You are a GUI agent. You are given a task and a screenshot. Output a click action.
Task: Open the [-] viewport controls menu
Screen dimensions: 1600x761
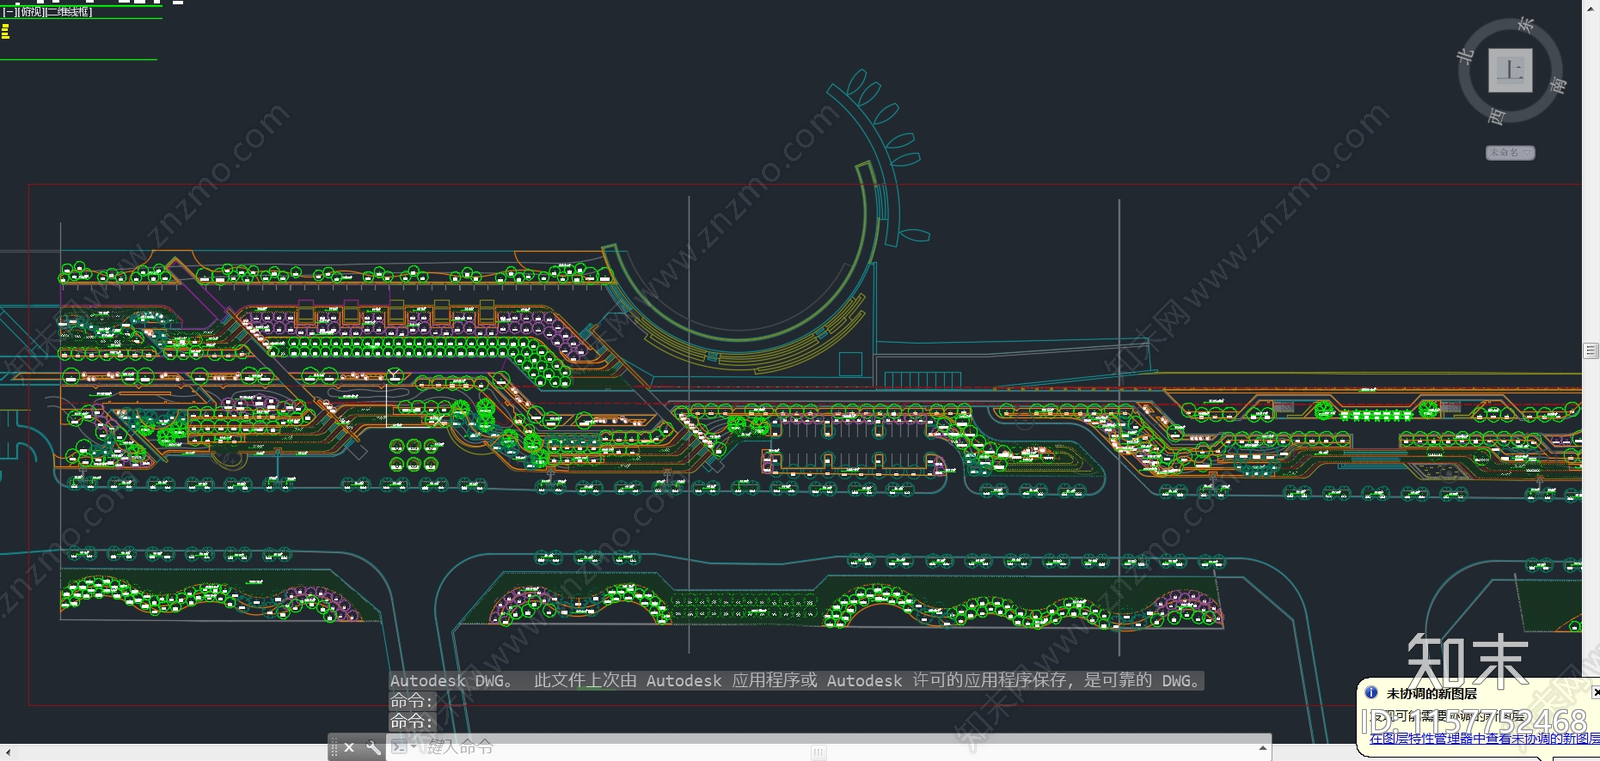[x=8, y=12]
